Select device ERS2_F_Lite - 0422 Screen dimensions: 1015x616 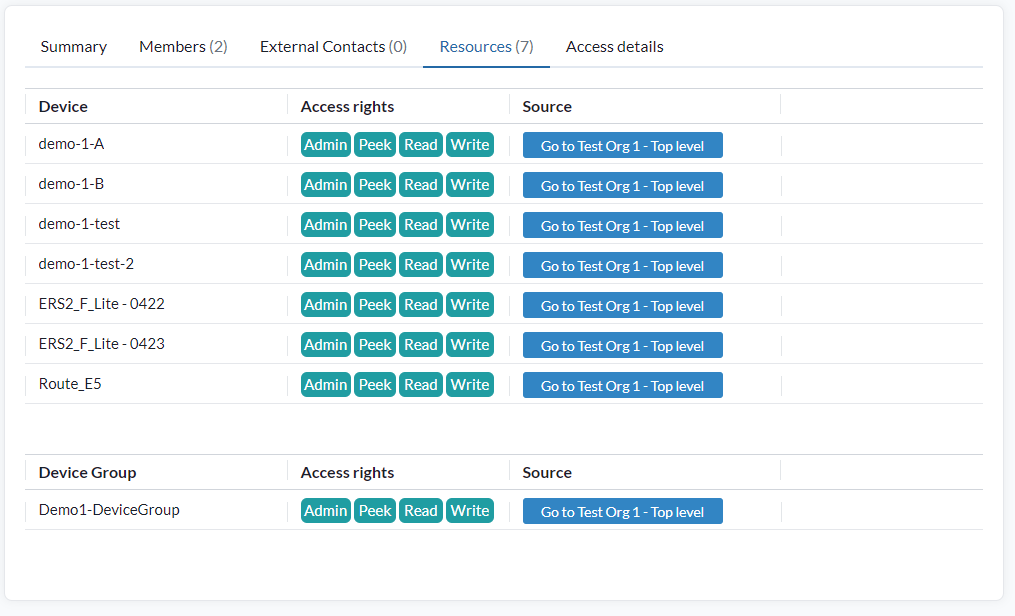pos(102,304)
